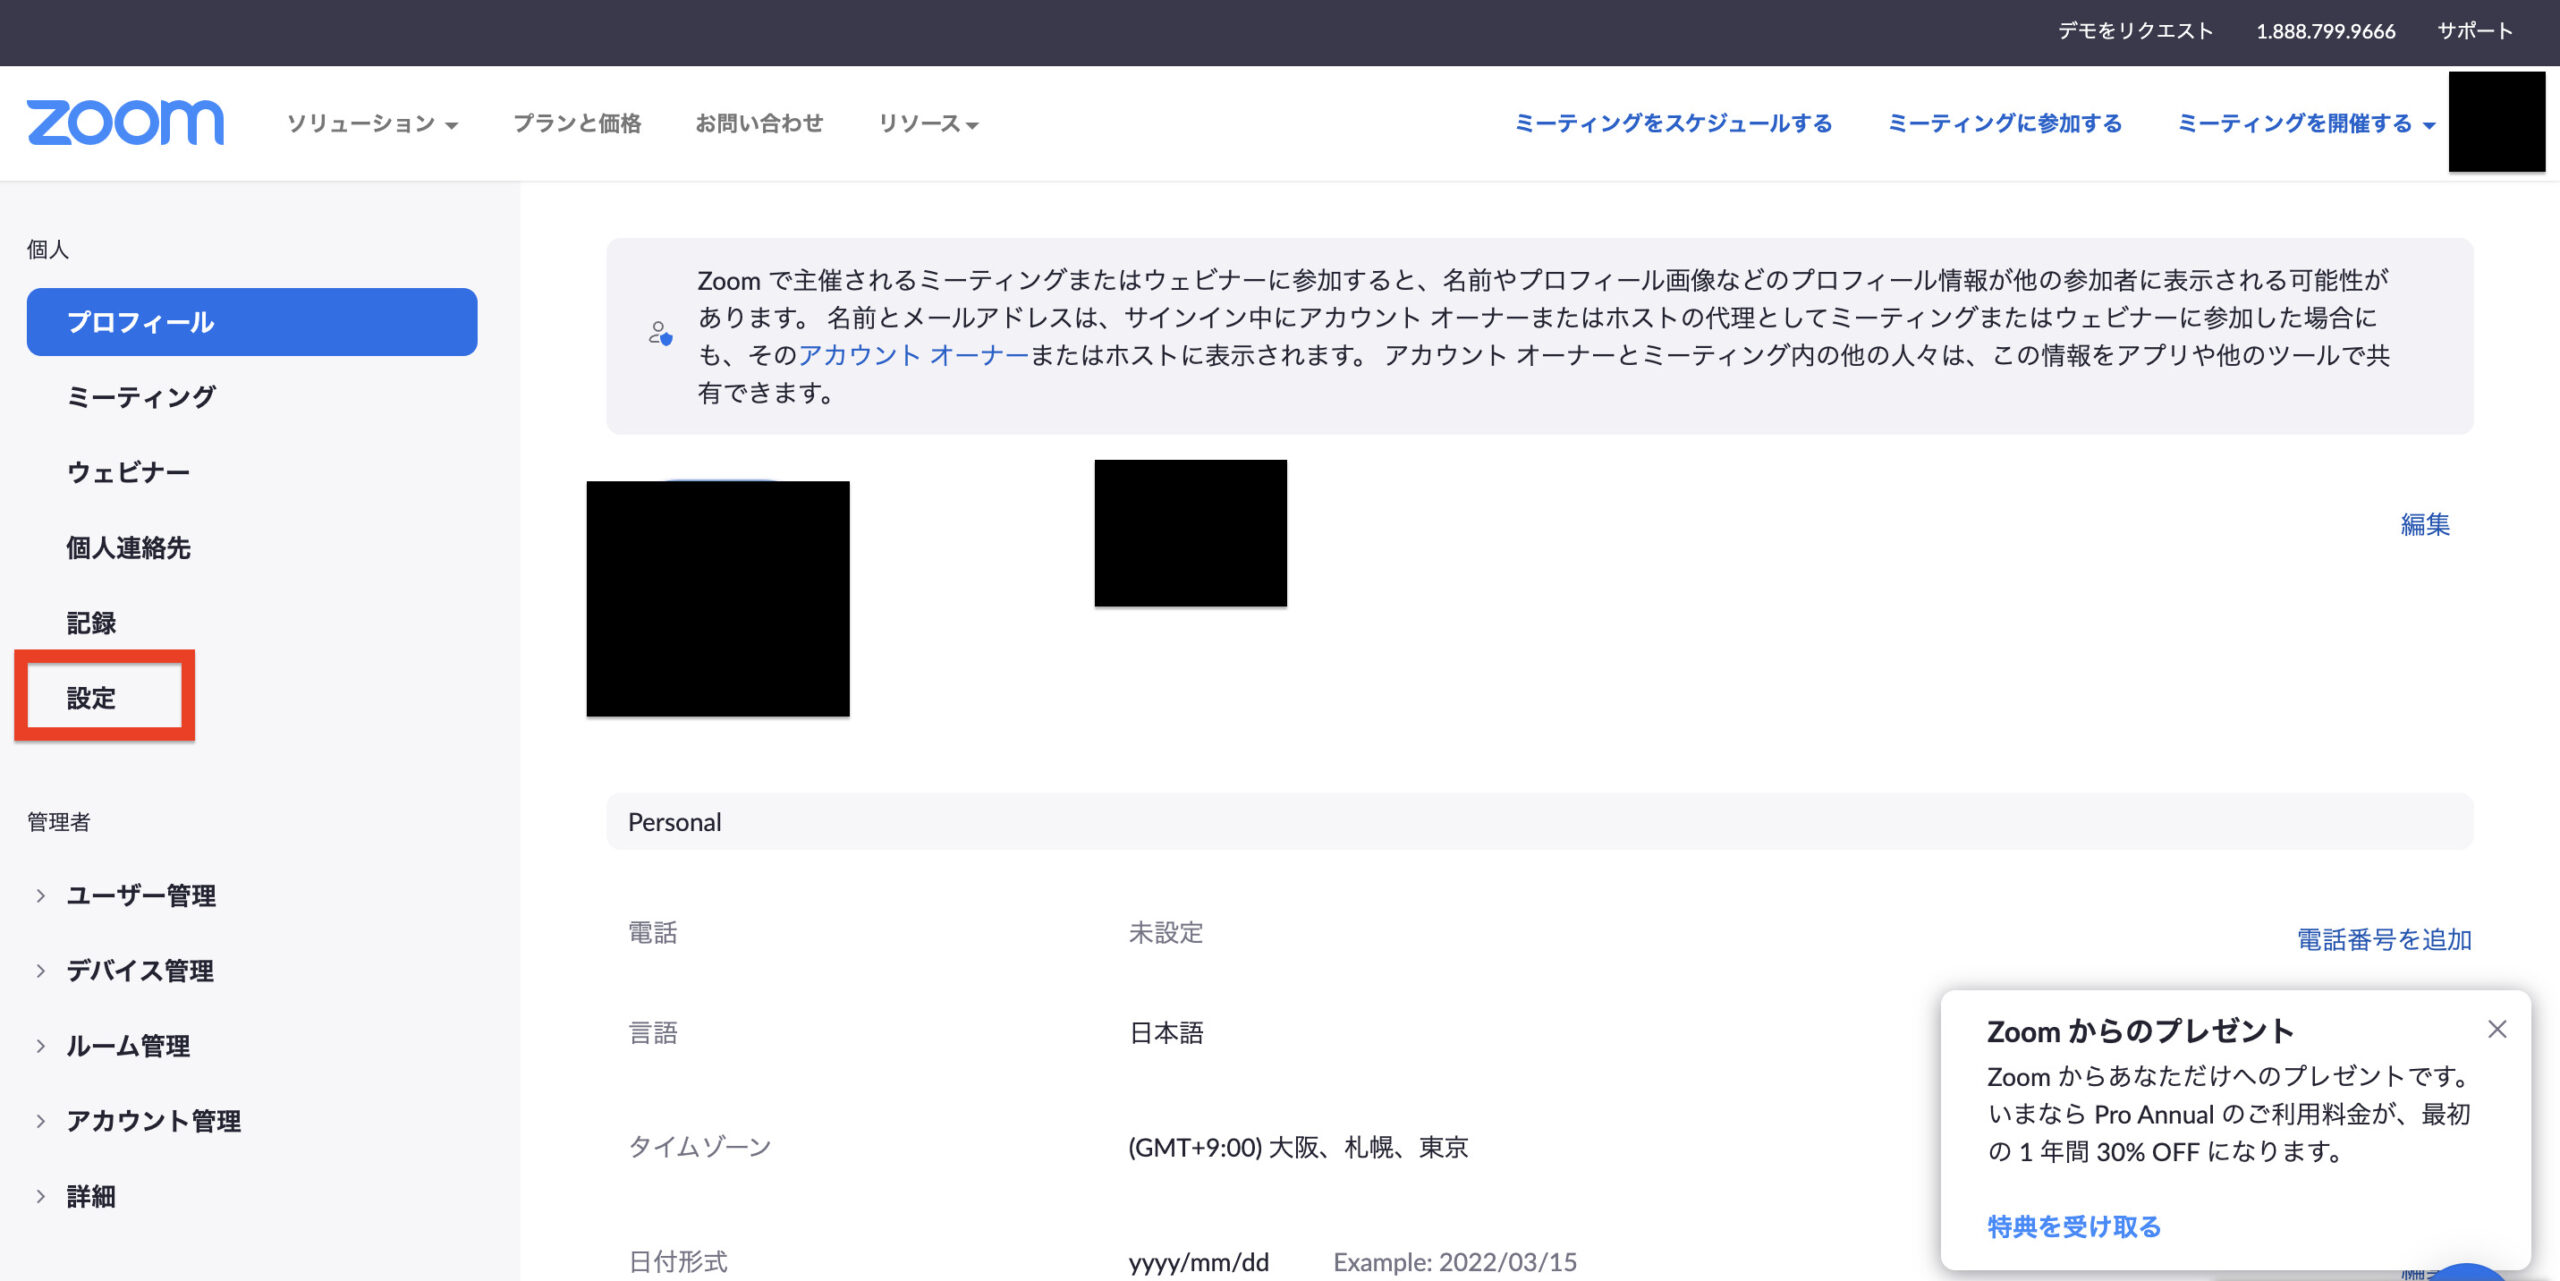2560x1281 pixels.
Task: Click デモをリクエスト in top bar
Action: point(2135,31)
